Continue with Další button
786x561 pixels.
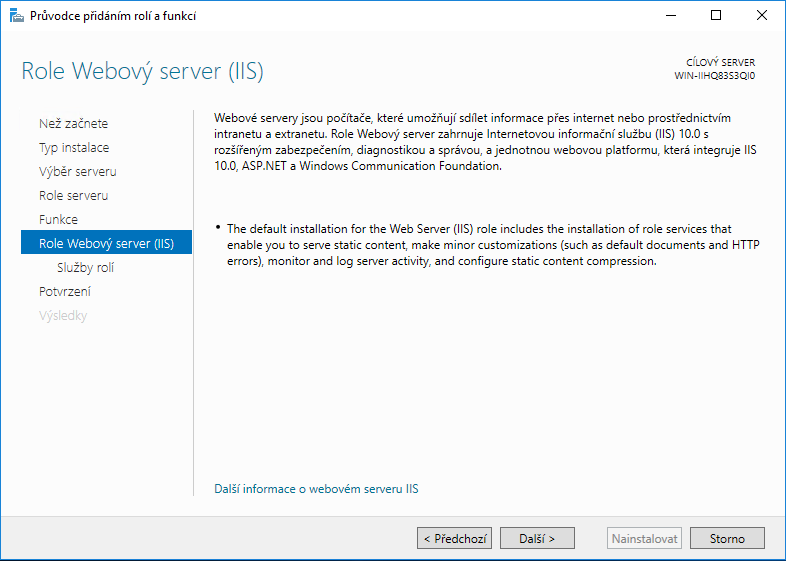537,538
